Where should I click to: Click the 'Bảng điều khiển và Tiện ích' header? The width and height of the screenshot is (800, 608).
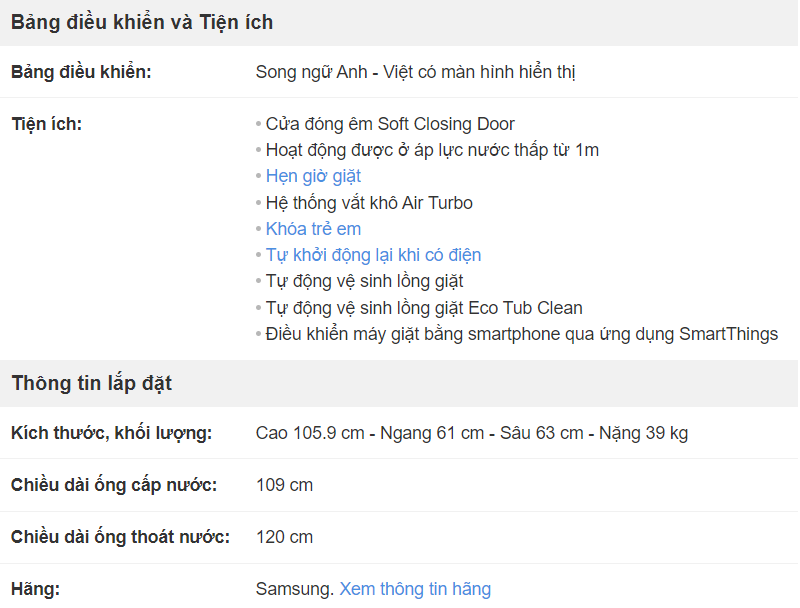[x=142, y=22]
